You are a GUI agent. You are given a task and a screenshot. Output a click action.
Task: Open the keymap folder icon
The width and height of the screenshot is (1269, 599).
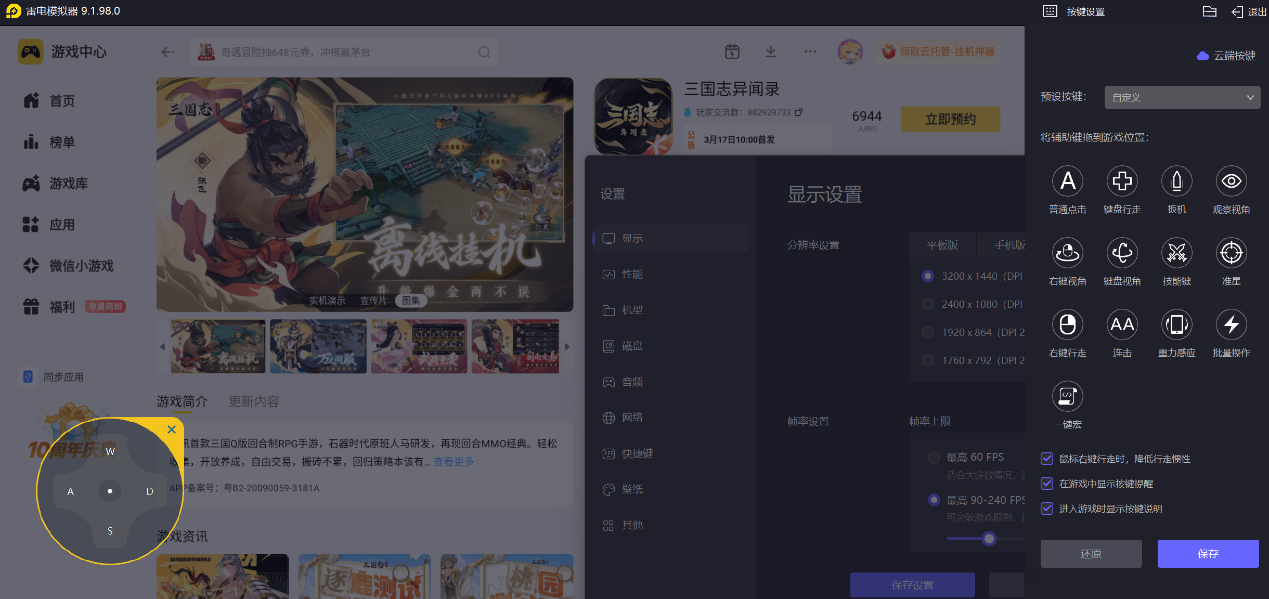pos(1209,11)
